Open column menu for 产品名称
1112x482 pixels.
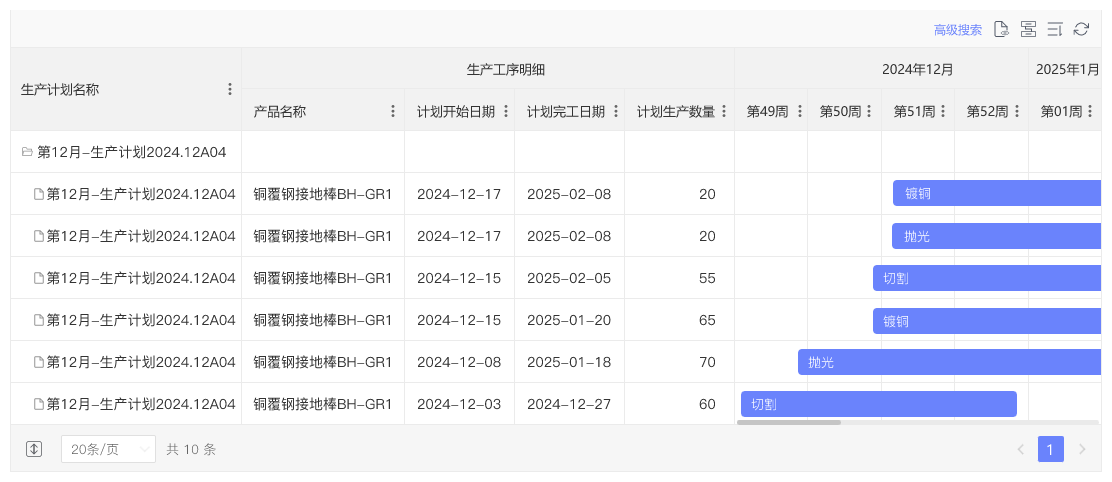point(393,111)
